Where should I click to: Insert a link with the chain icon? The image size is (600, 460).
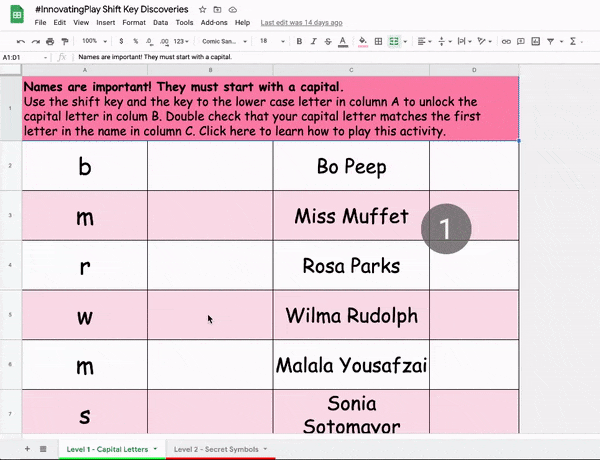coord(506,41)
